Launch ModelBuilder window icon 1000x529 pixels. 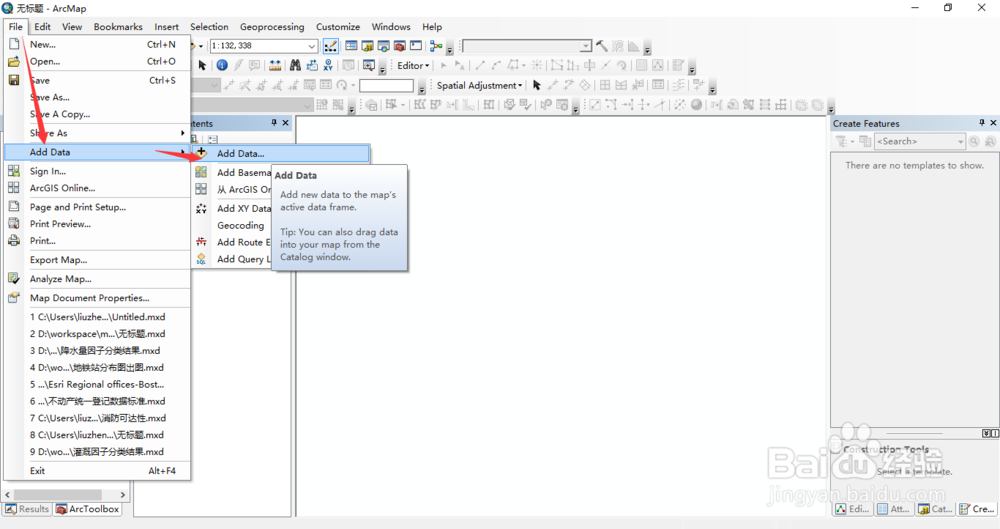click(436, 46)
